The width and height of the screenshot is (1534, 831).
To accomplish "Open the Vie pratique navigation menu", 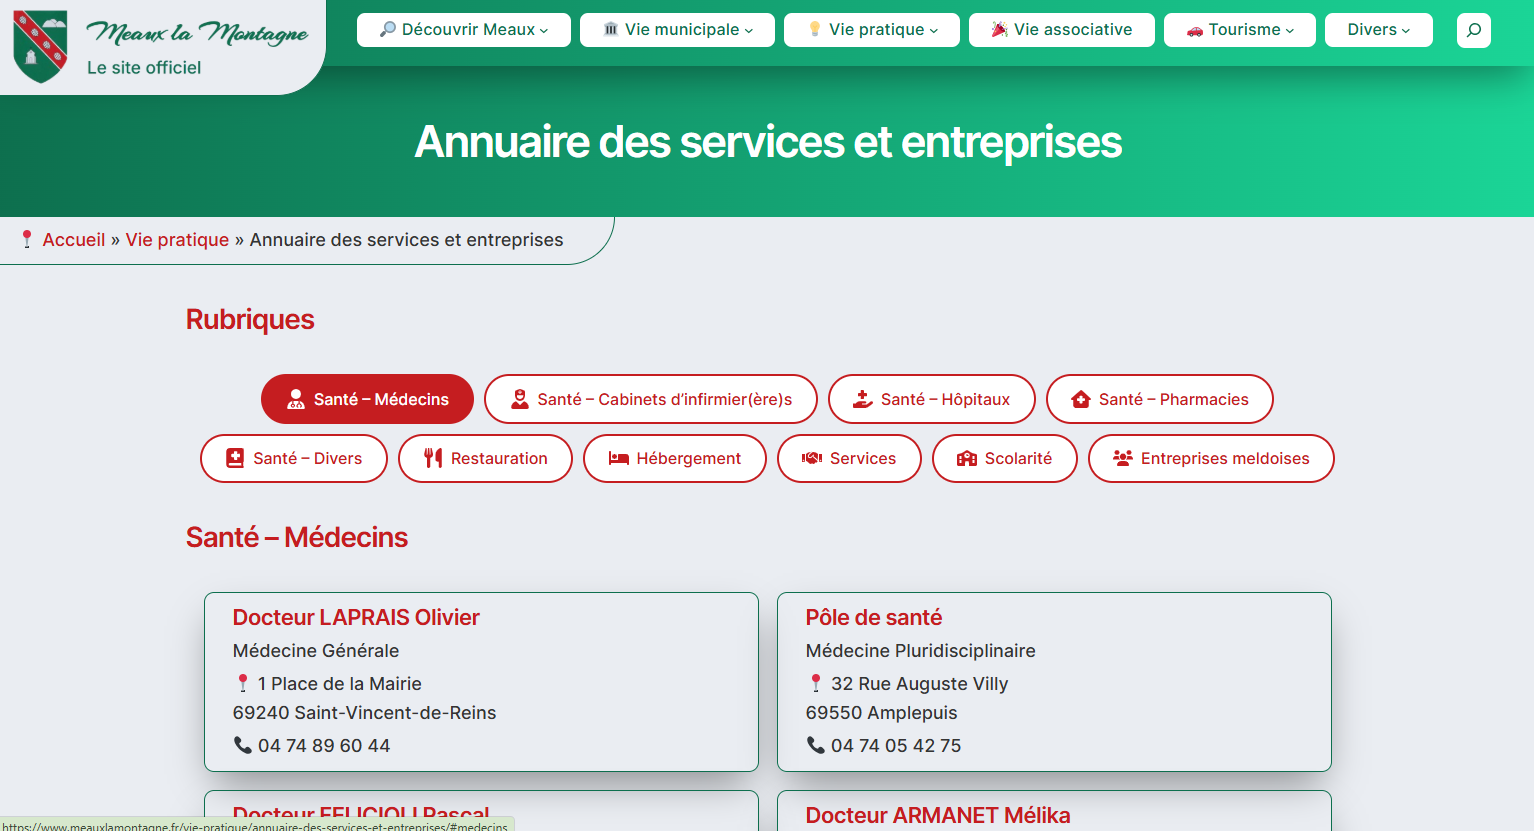I will click(x=872, y=30).
